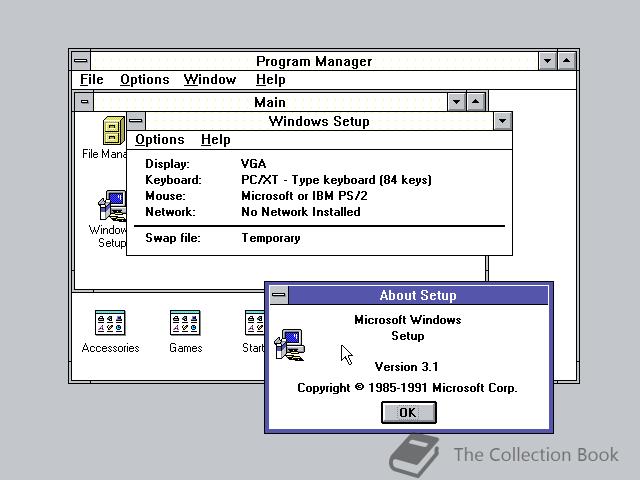The image size is (640, 480).
Task: Click OK in About Setup dialog
Action: click(409, 412)
